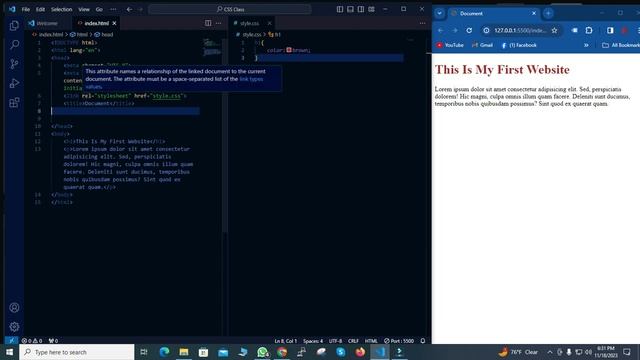Open the Chrome tab search dropdown
Screen dimensions: 640x360
pos(440,13)
